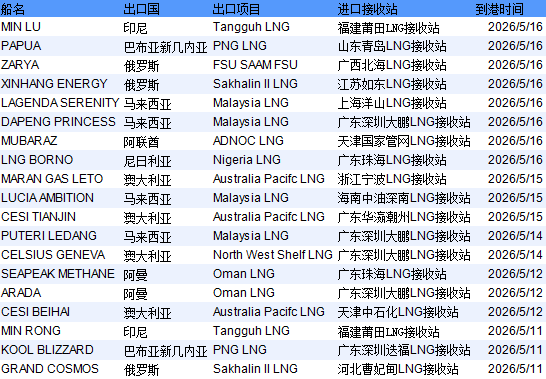Image resolution: width=546 pixels, height=379 pixels.
Task: Click 江苏如东LNG接收站 cell
Action: (x=392, y=84)
